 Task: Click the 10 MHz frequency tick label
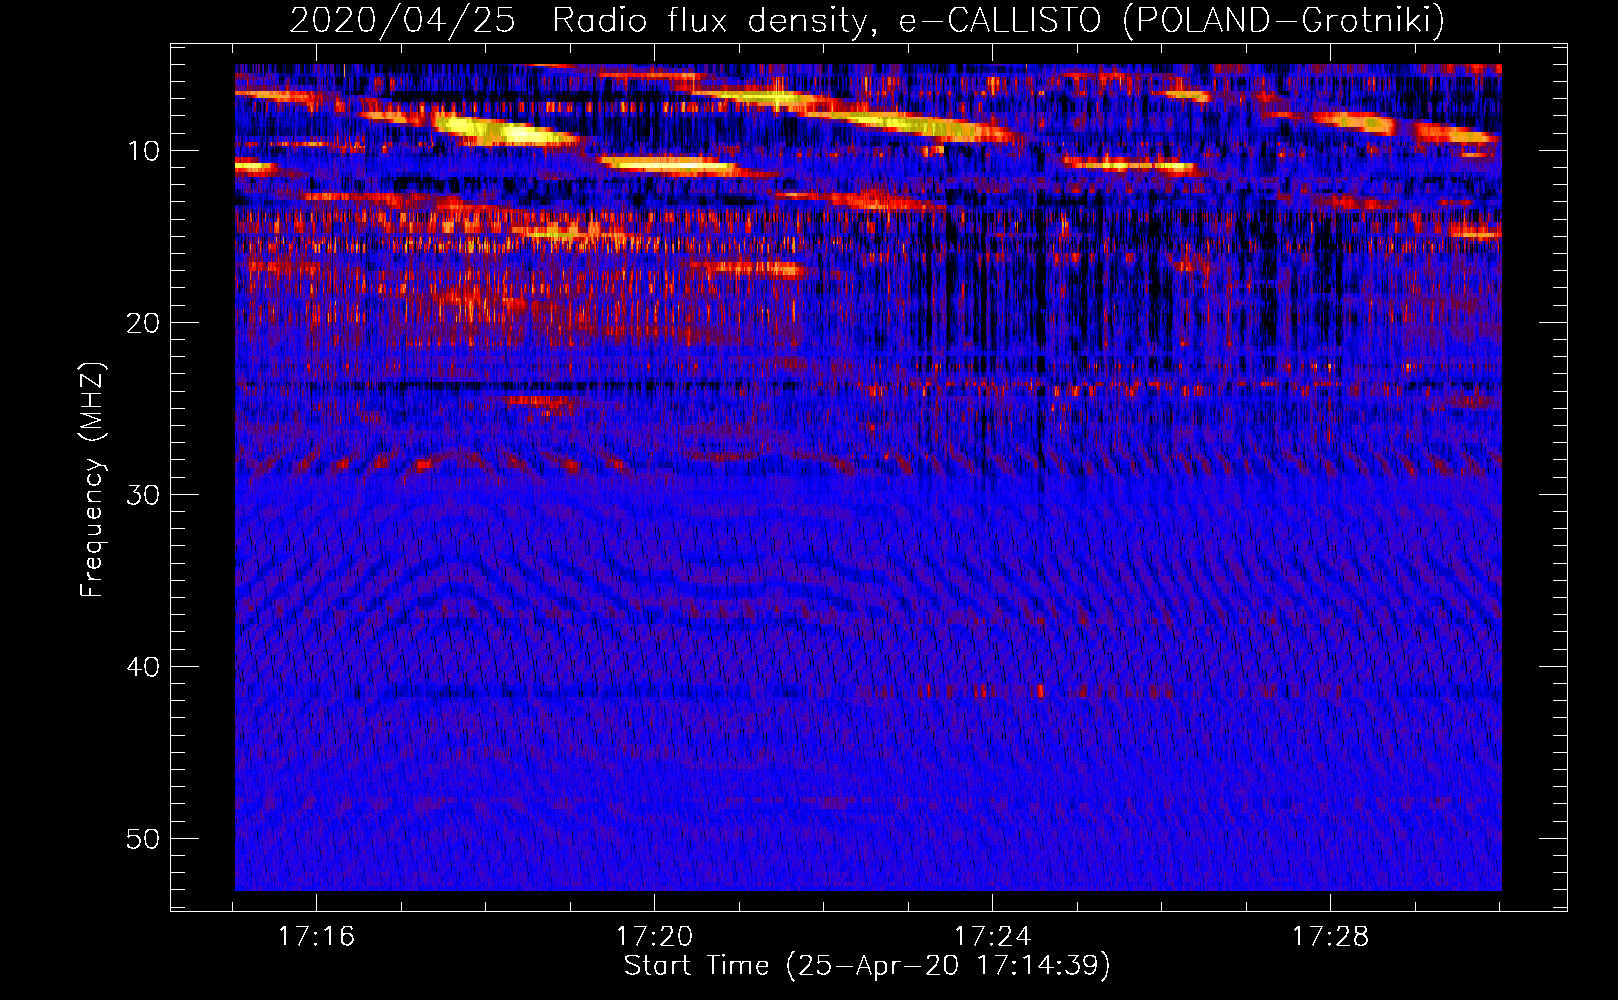pyautogui.click(x=144, y=151)
